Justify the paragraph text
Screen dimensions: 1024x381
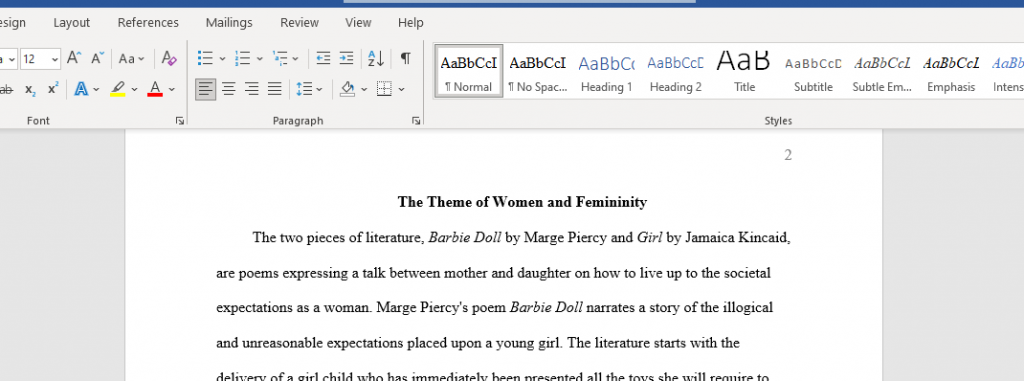274,89
